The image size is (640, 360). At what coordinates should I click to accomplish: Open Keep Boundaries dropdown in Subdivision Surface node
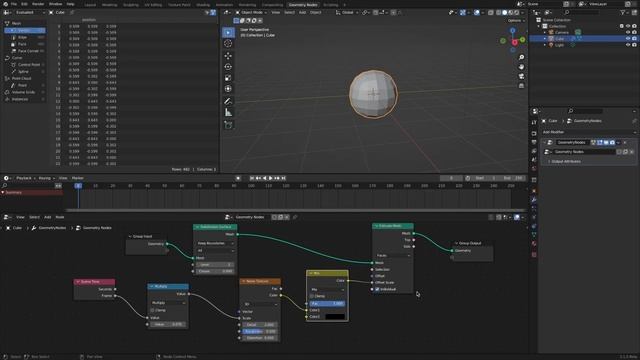[215, 243]
